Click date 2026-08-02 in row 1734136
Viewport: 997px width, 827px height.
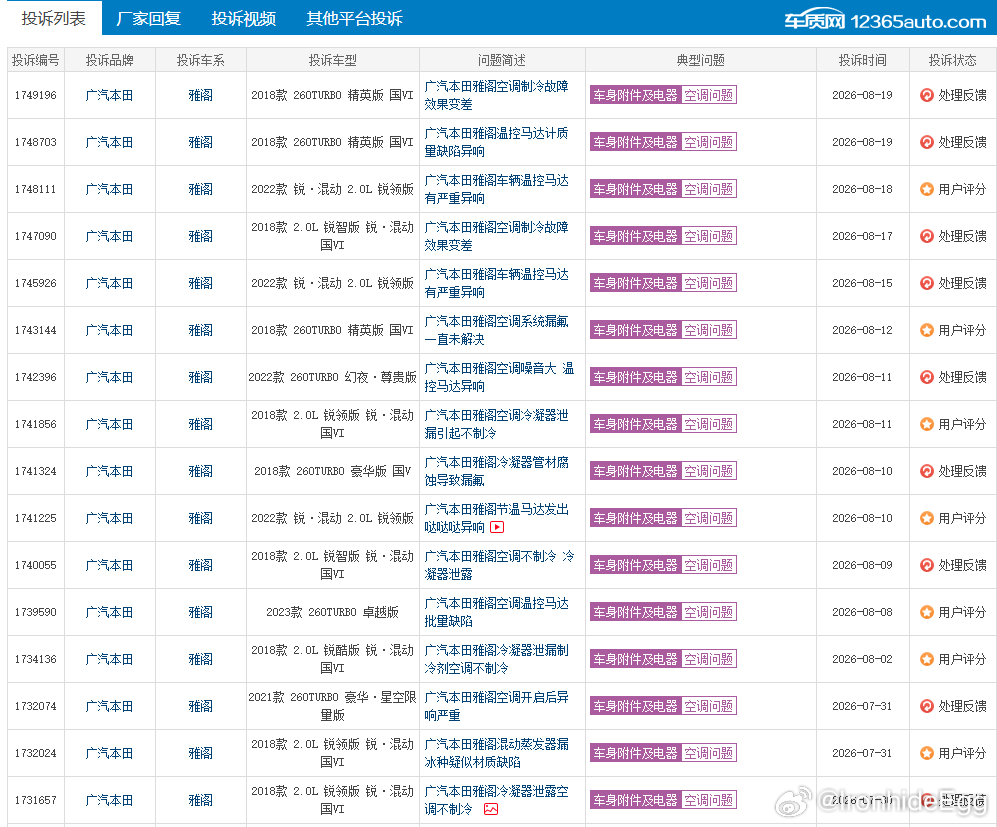(862, 660)
